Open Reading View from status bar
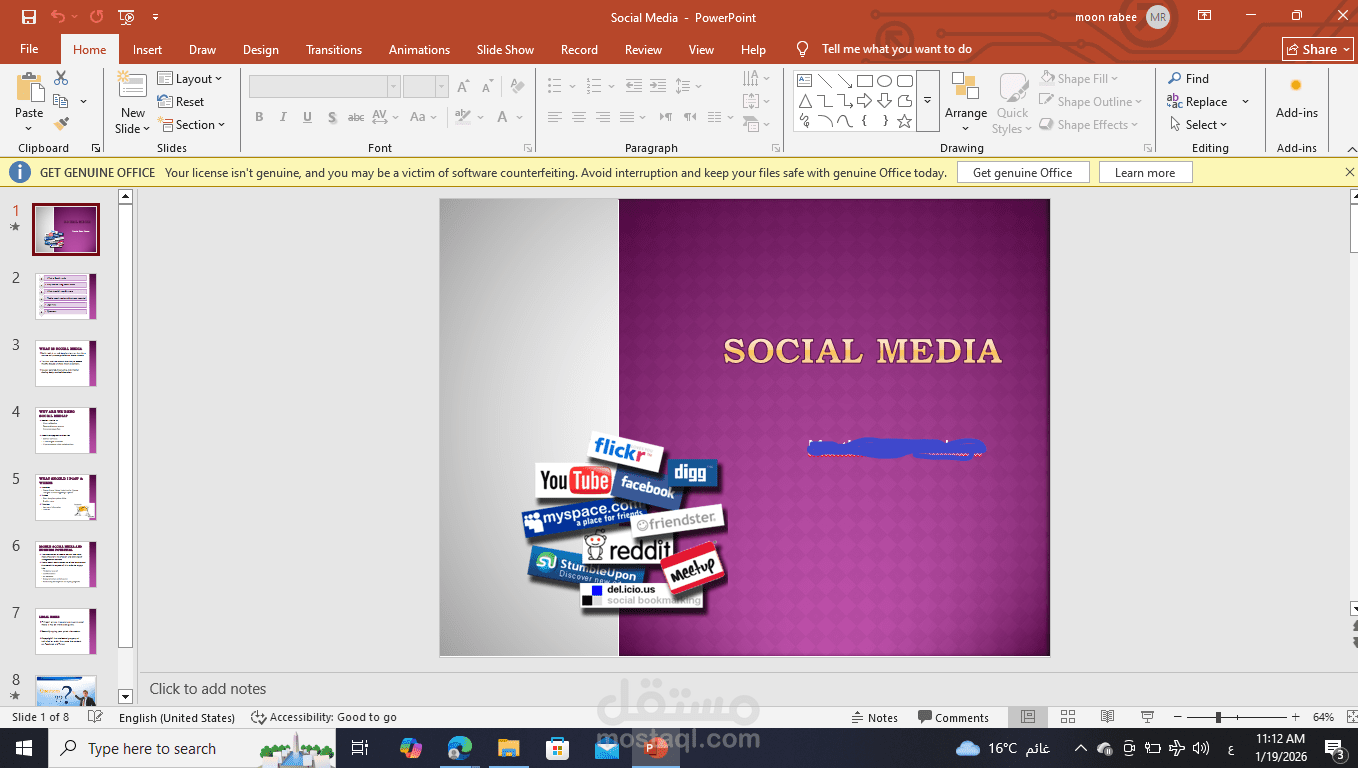Viewport: 1358px width, 768px height. [x=1107, y=717]
